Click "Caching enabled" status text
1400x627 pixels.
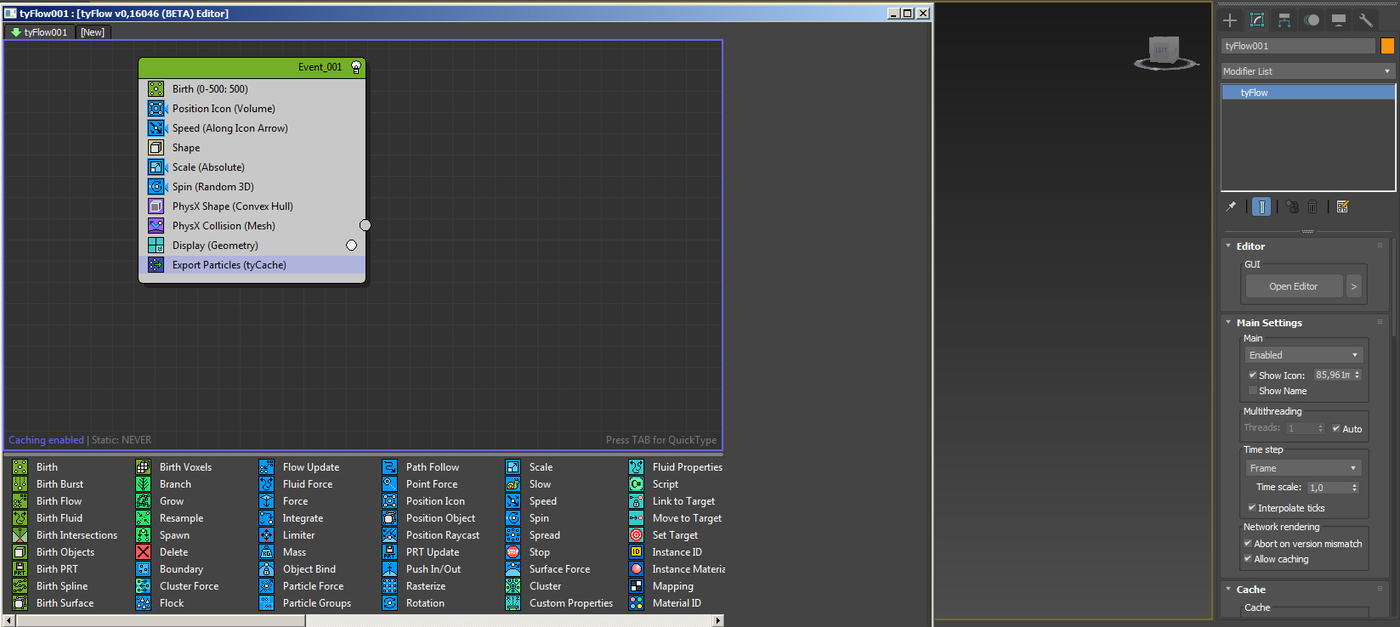click(x=46, y=440)
